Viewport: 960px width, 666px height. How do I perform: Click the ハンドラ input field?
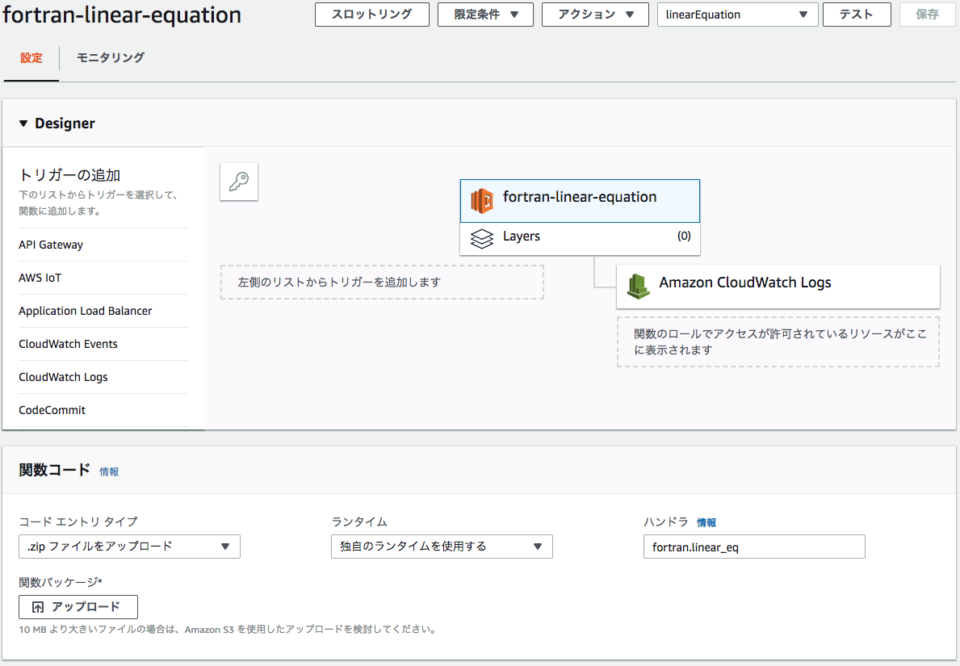(754, 547)
